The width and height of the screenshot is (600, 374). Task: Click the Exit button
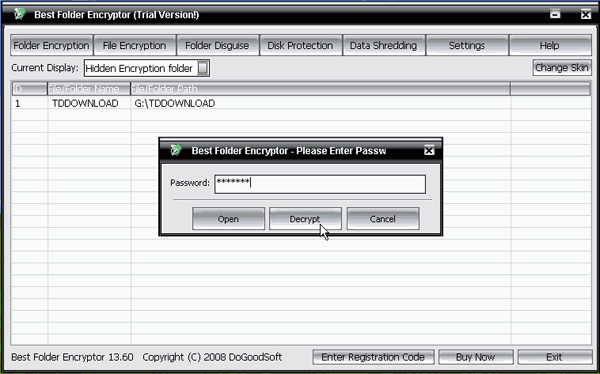(554, 357)
